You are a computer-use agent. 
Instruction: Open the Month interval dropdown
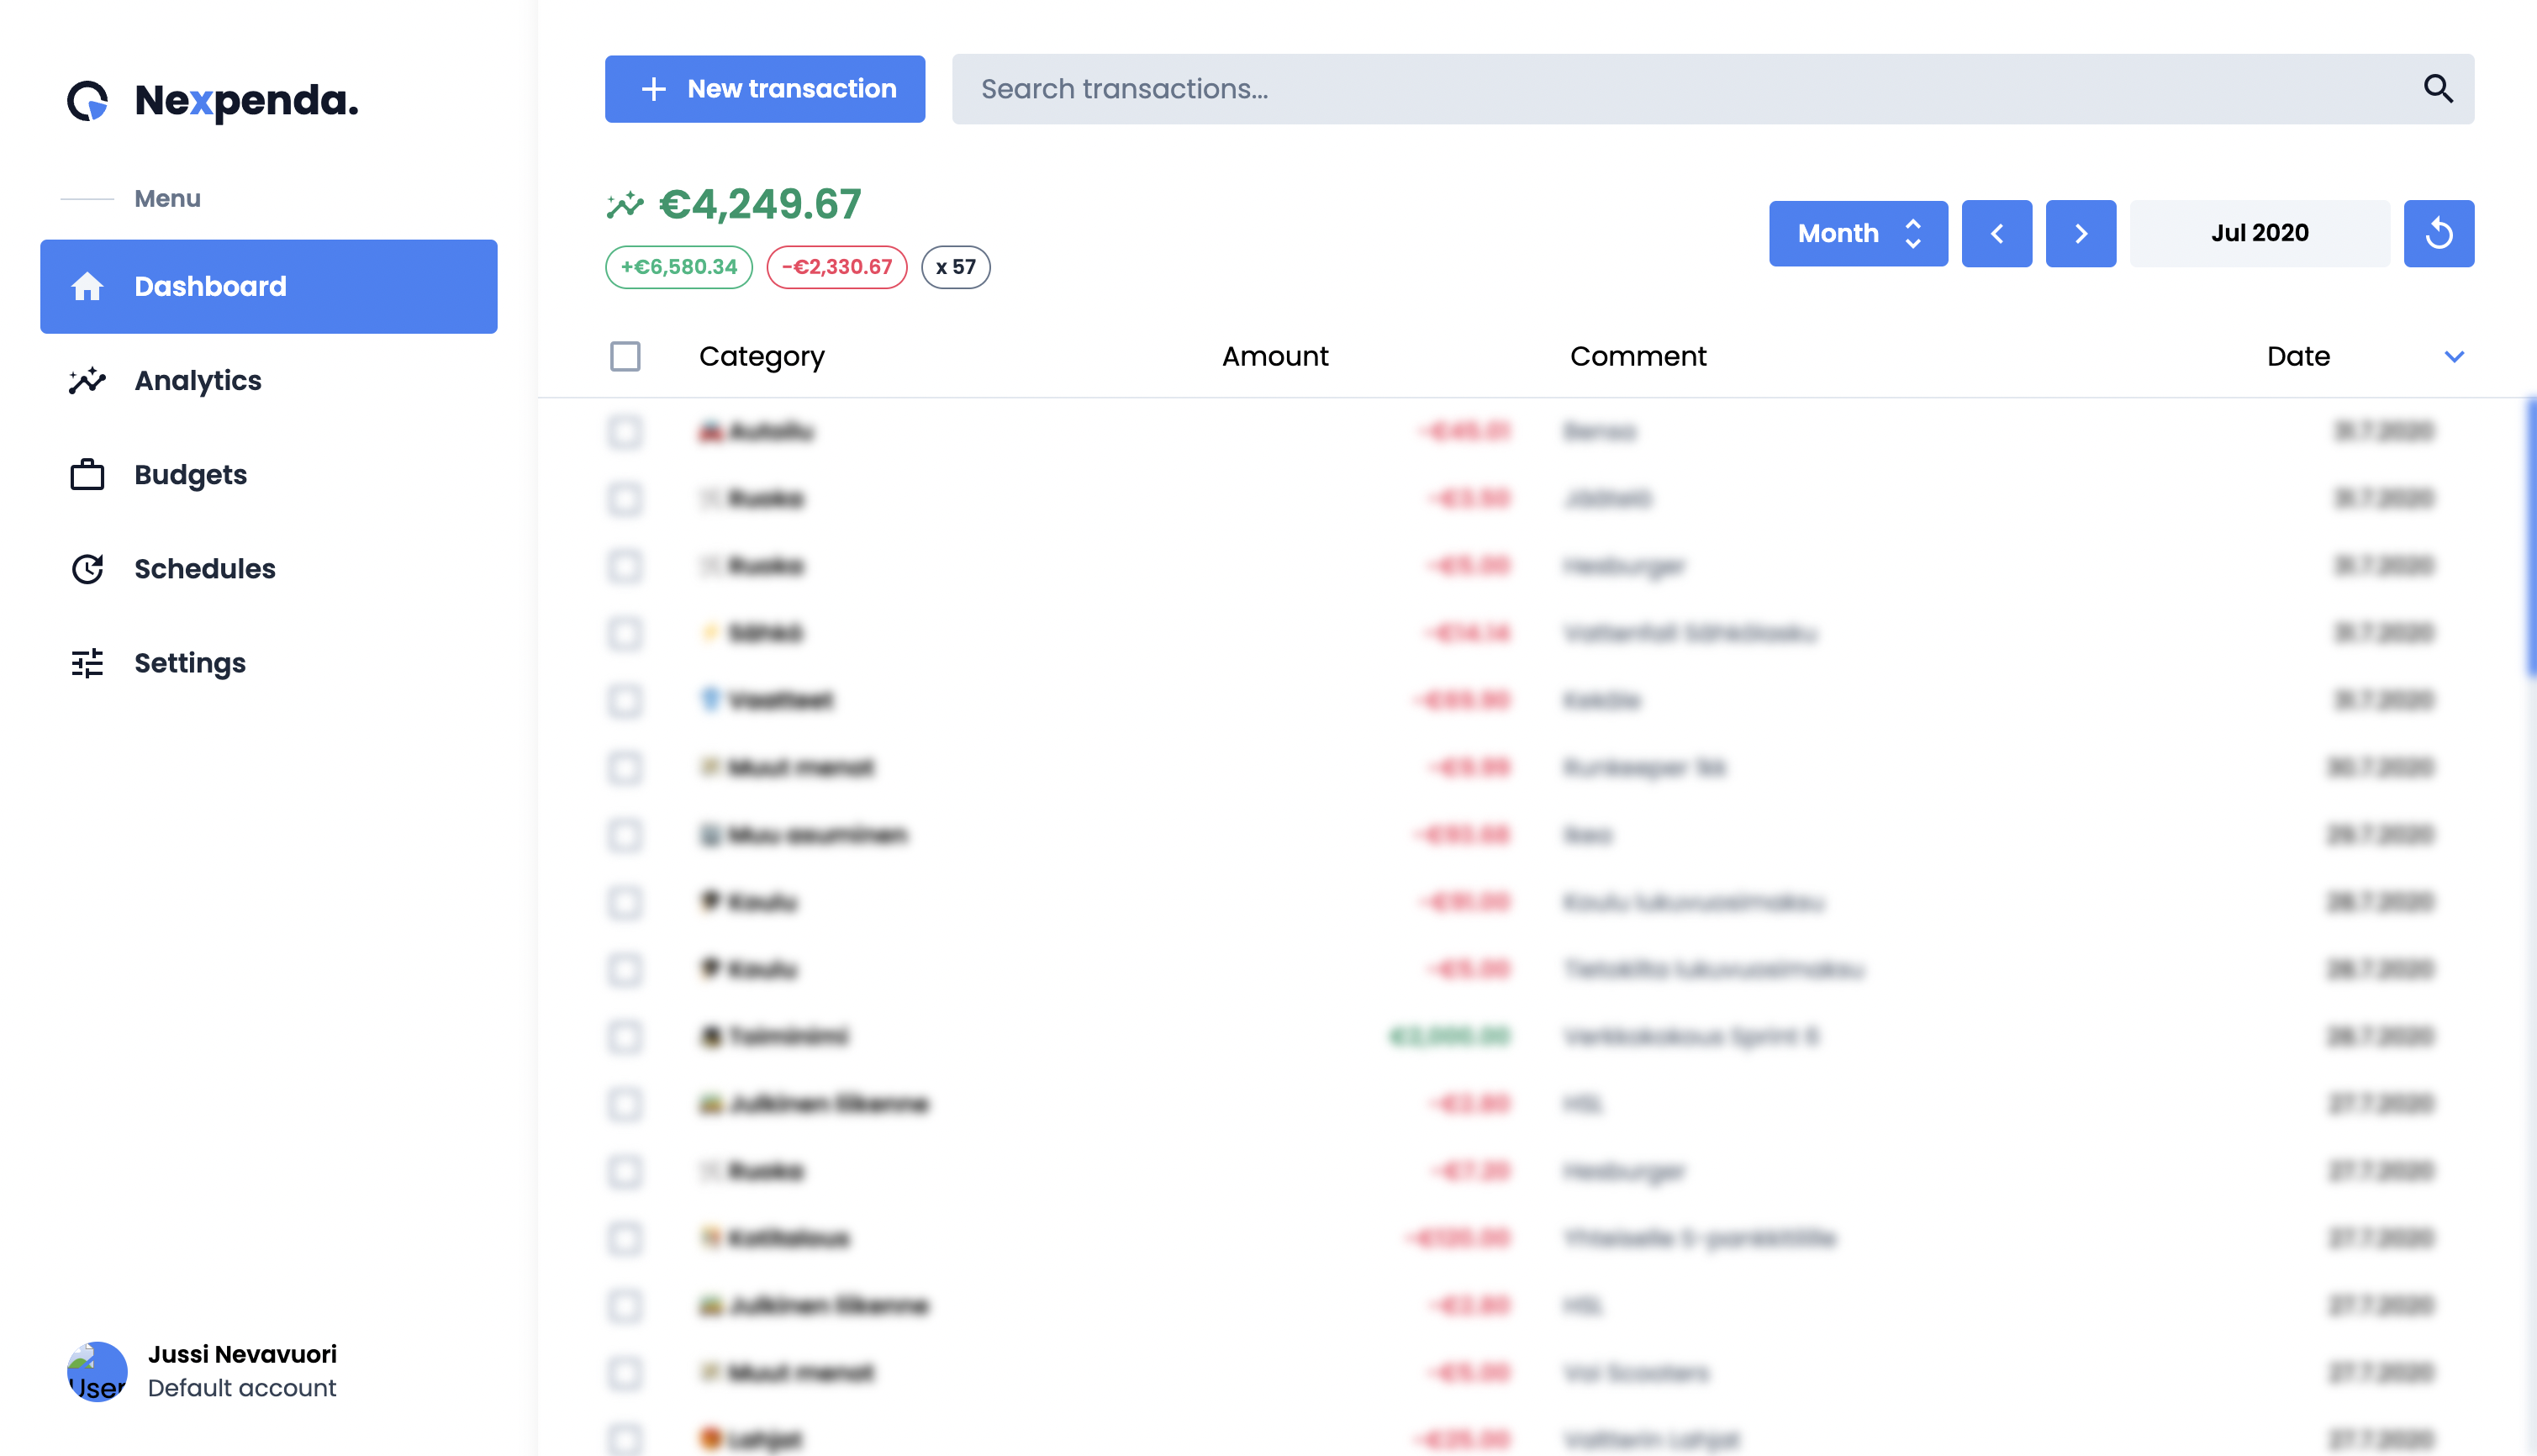click(x=1858, y=233)
